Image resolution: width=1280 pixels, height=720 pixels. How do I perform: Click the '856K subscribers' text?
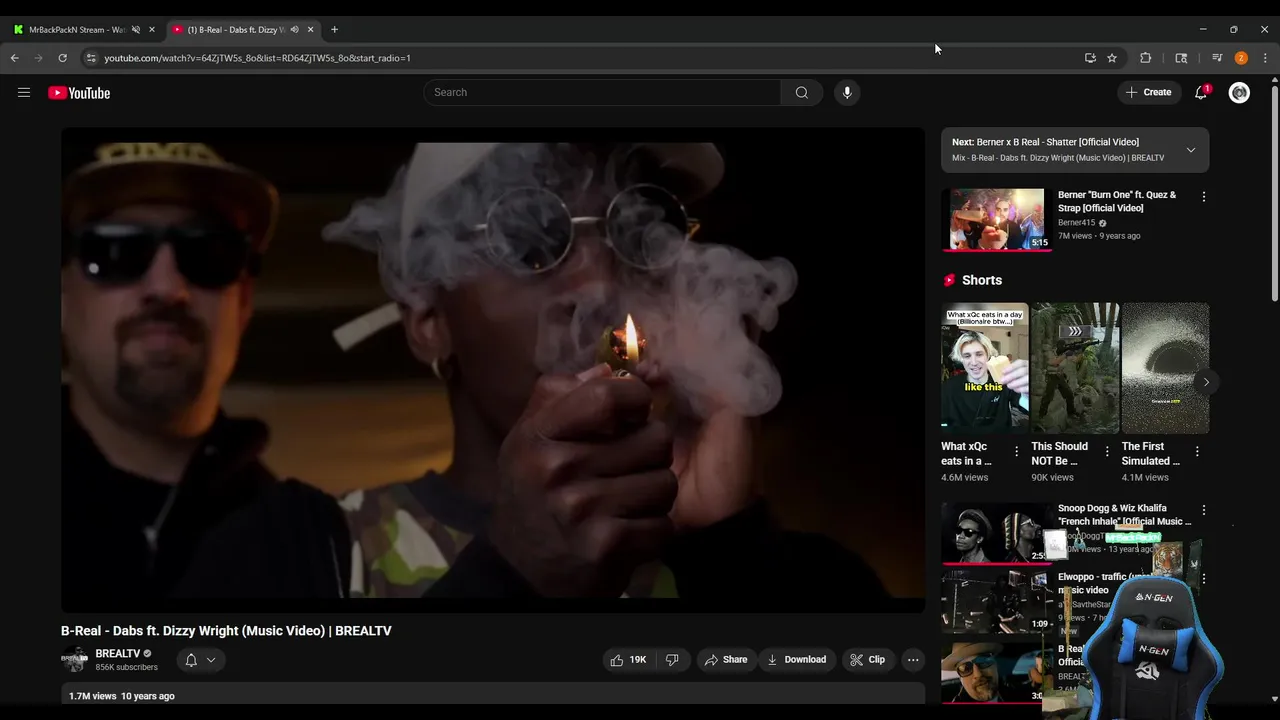126,667
